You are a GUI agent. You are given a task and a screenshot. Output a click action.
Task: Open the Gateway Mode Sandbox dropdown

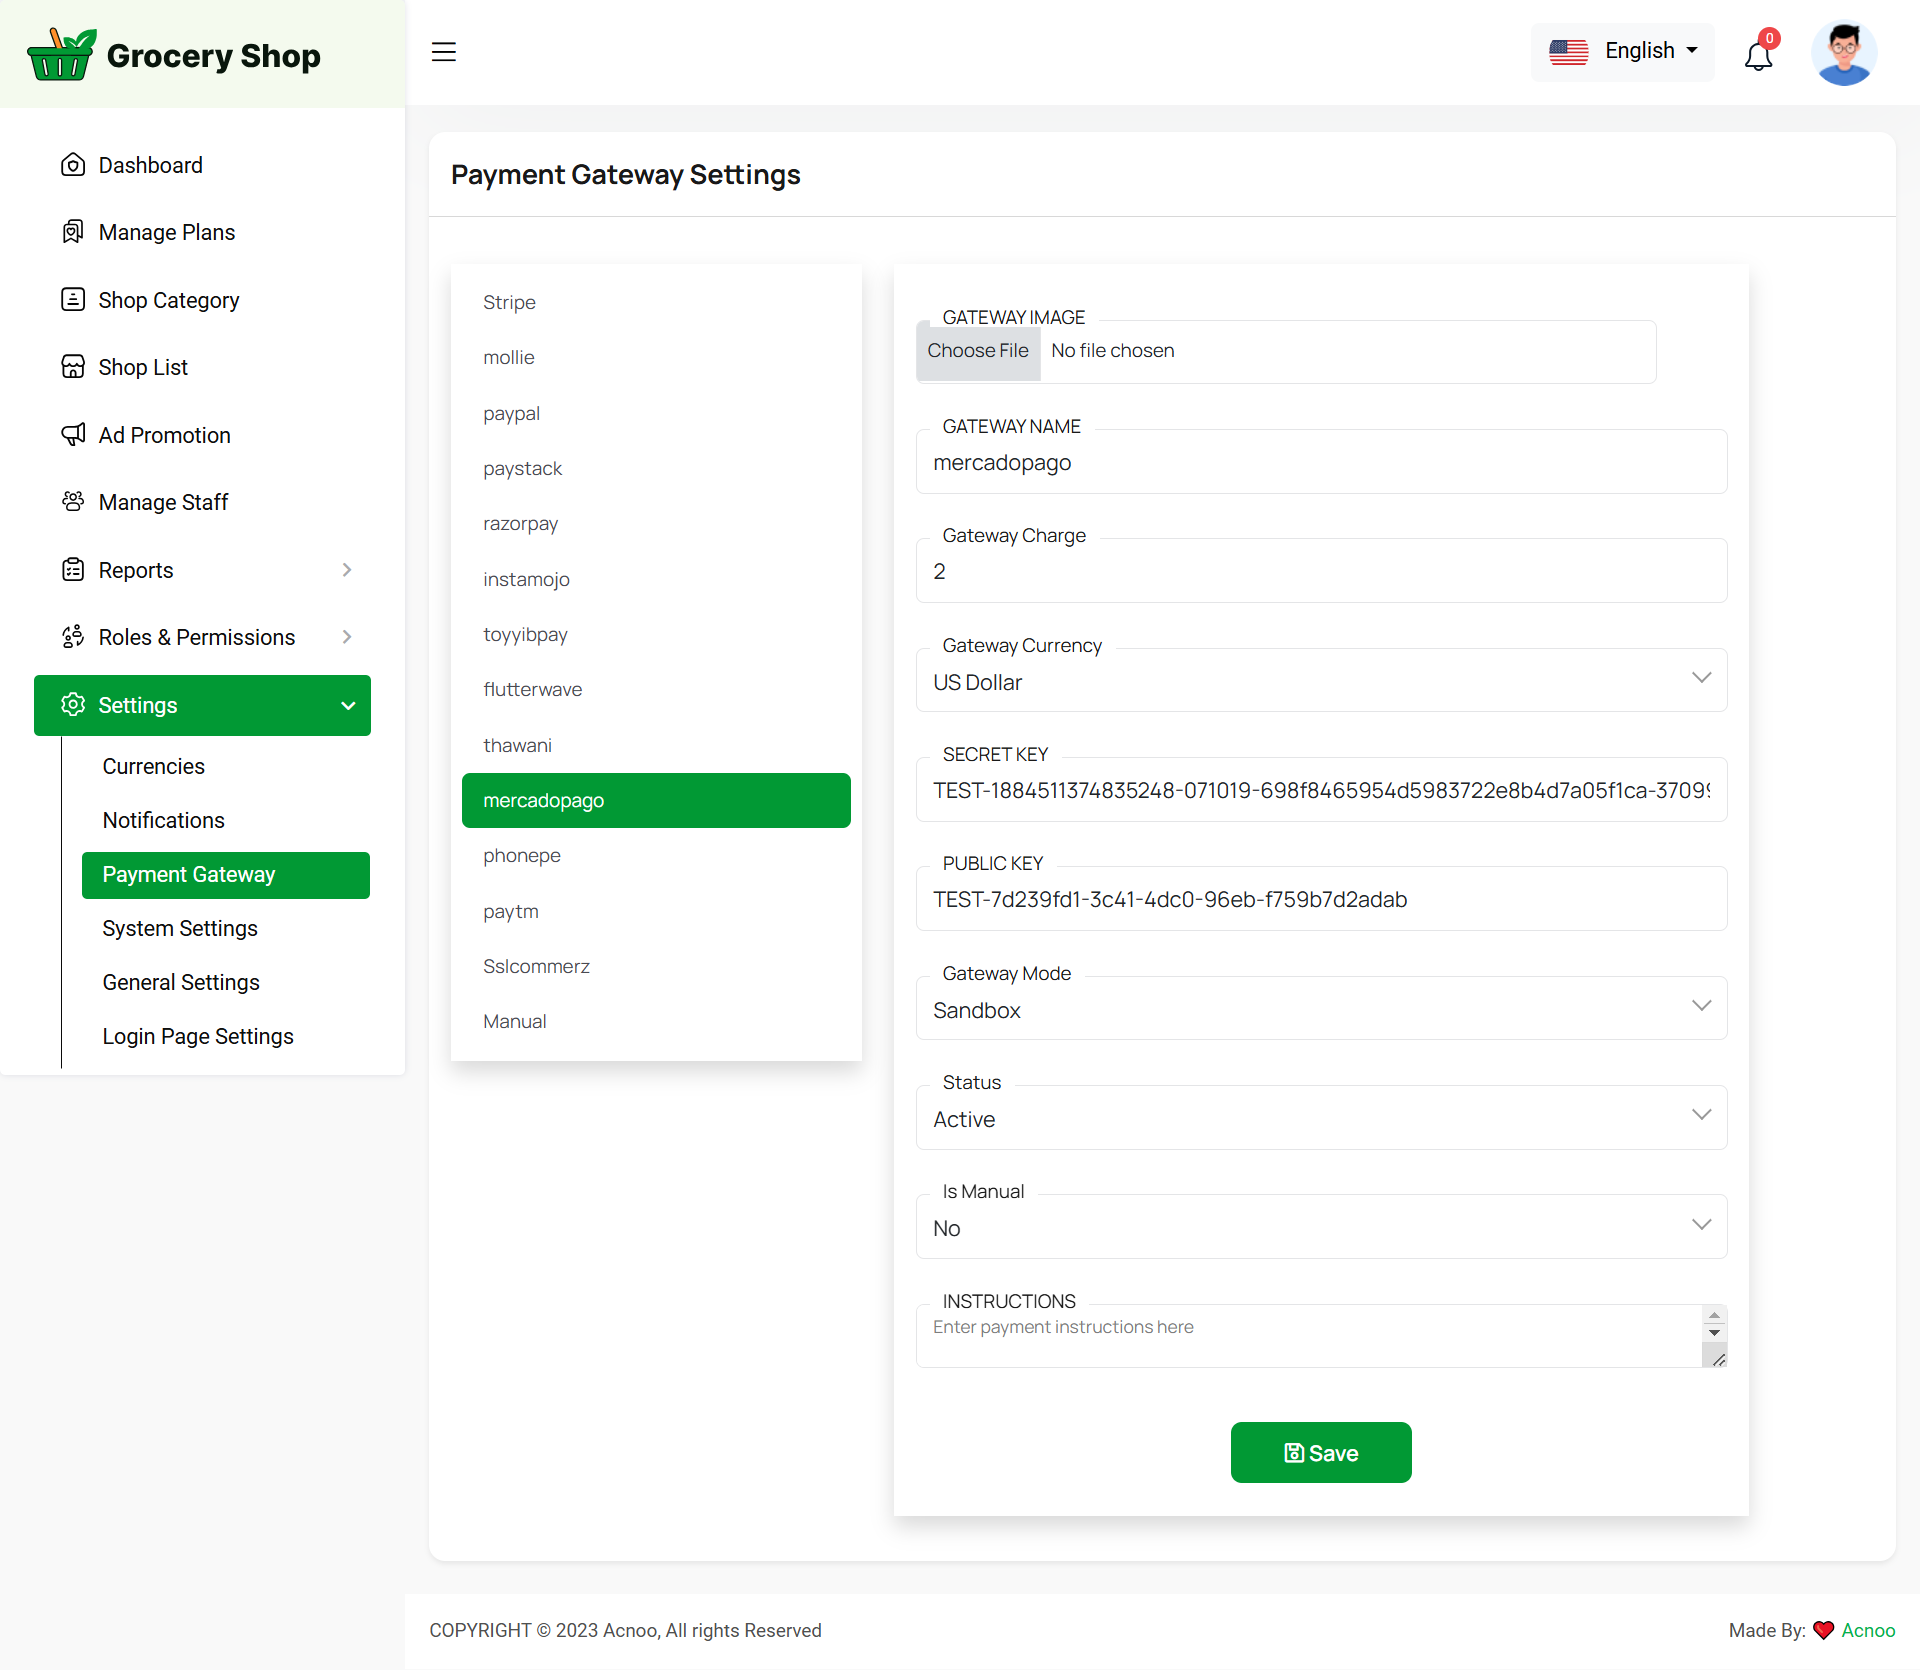pyautogui.click(x=1321, y=1010)
